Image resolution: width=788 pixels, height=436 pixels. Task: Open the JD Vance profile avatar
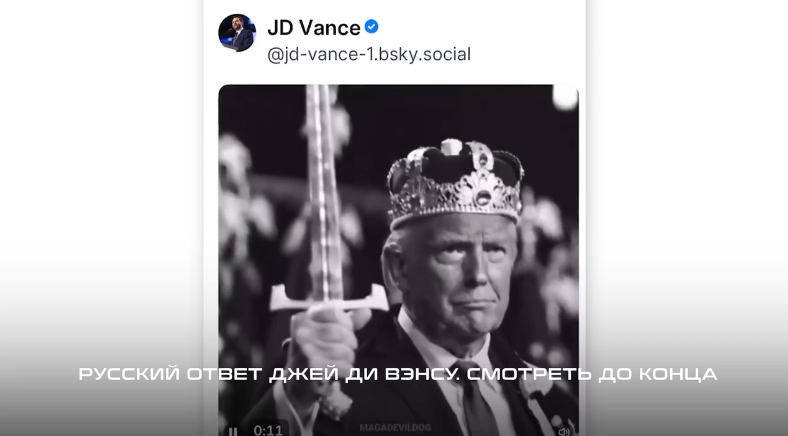point(237,33)
